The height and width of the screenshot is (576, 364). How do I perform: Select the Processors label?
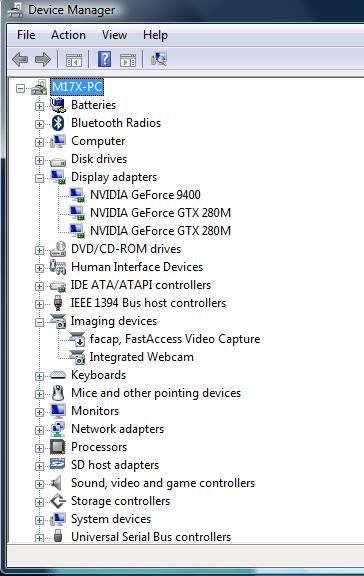(99, 447)
